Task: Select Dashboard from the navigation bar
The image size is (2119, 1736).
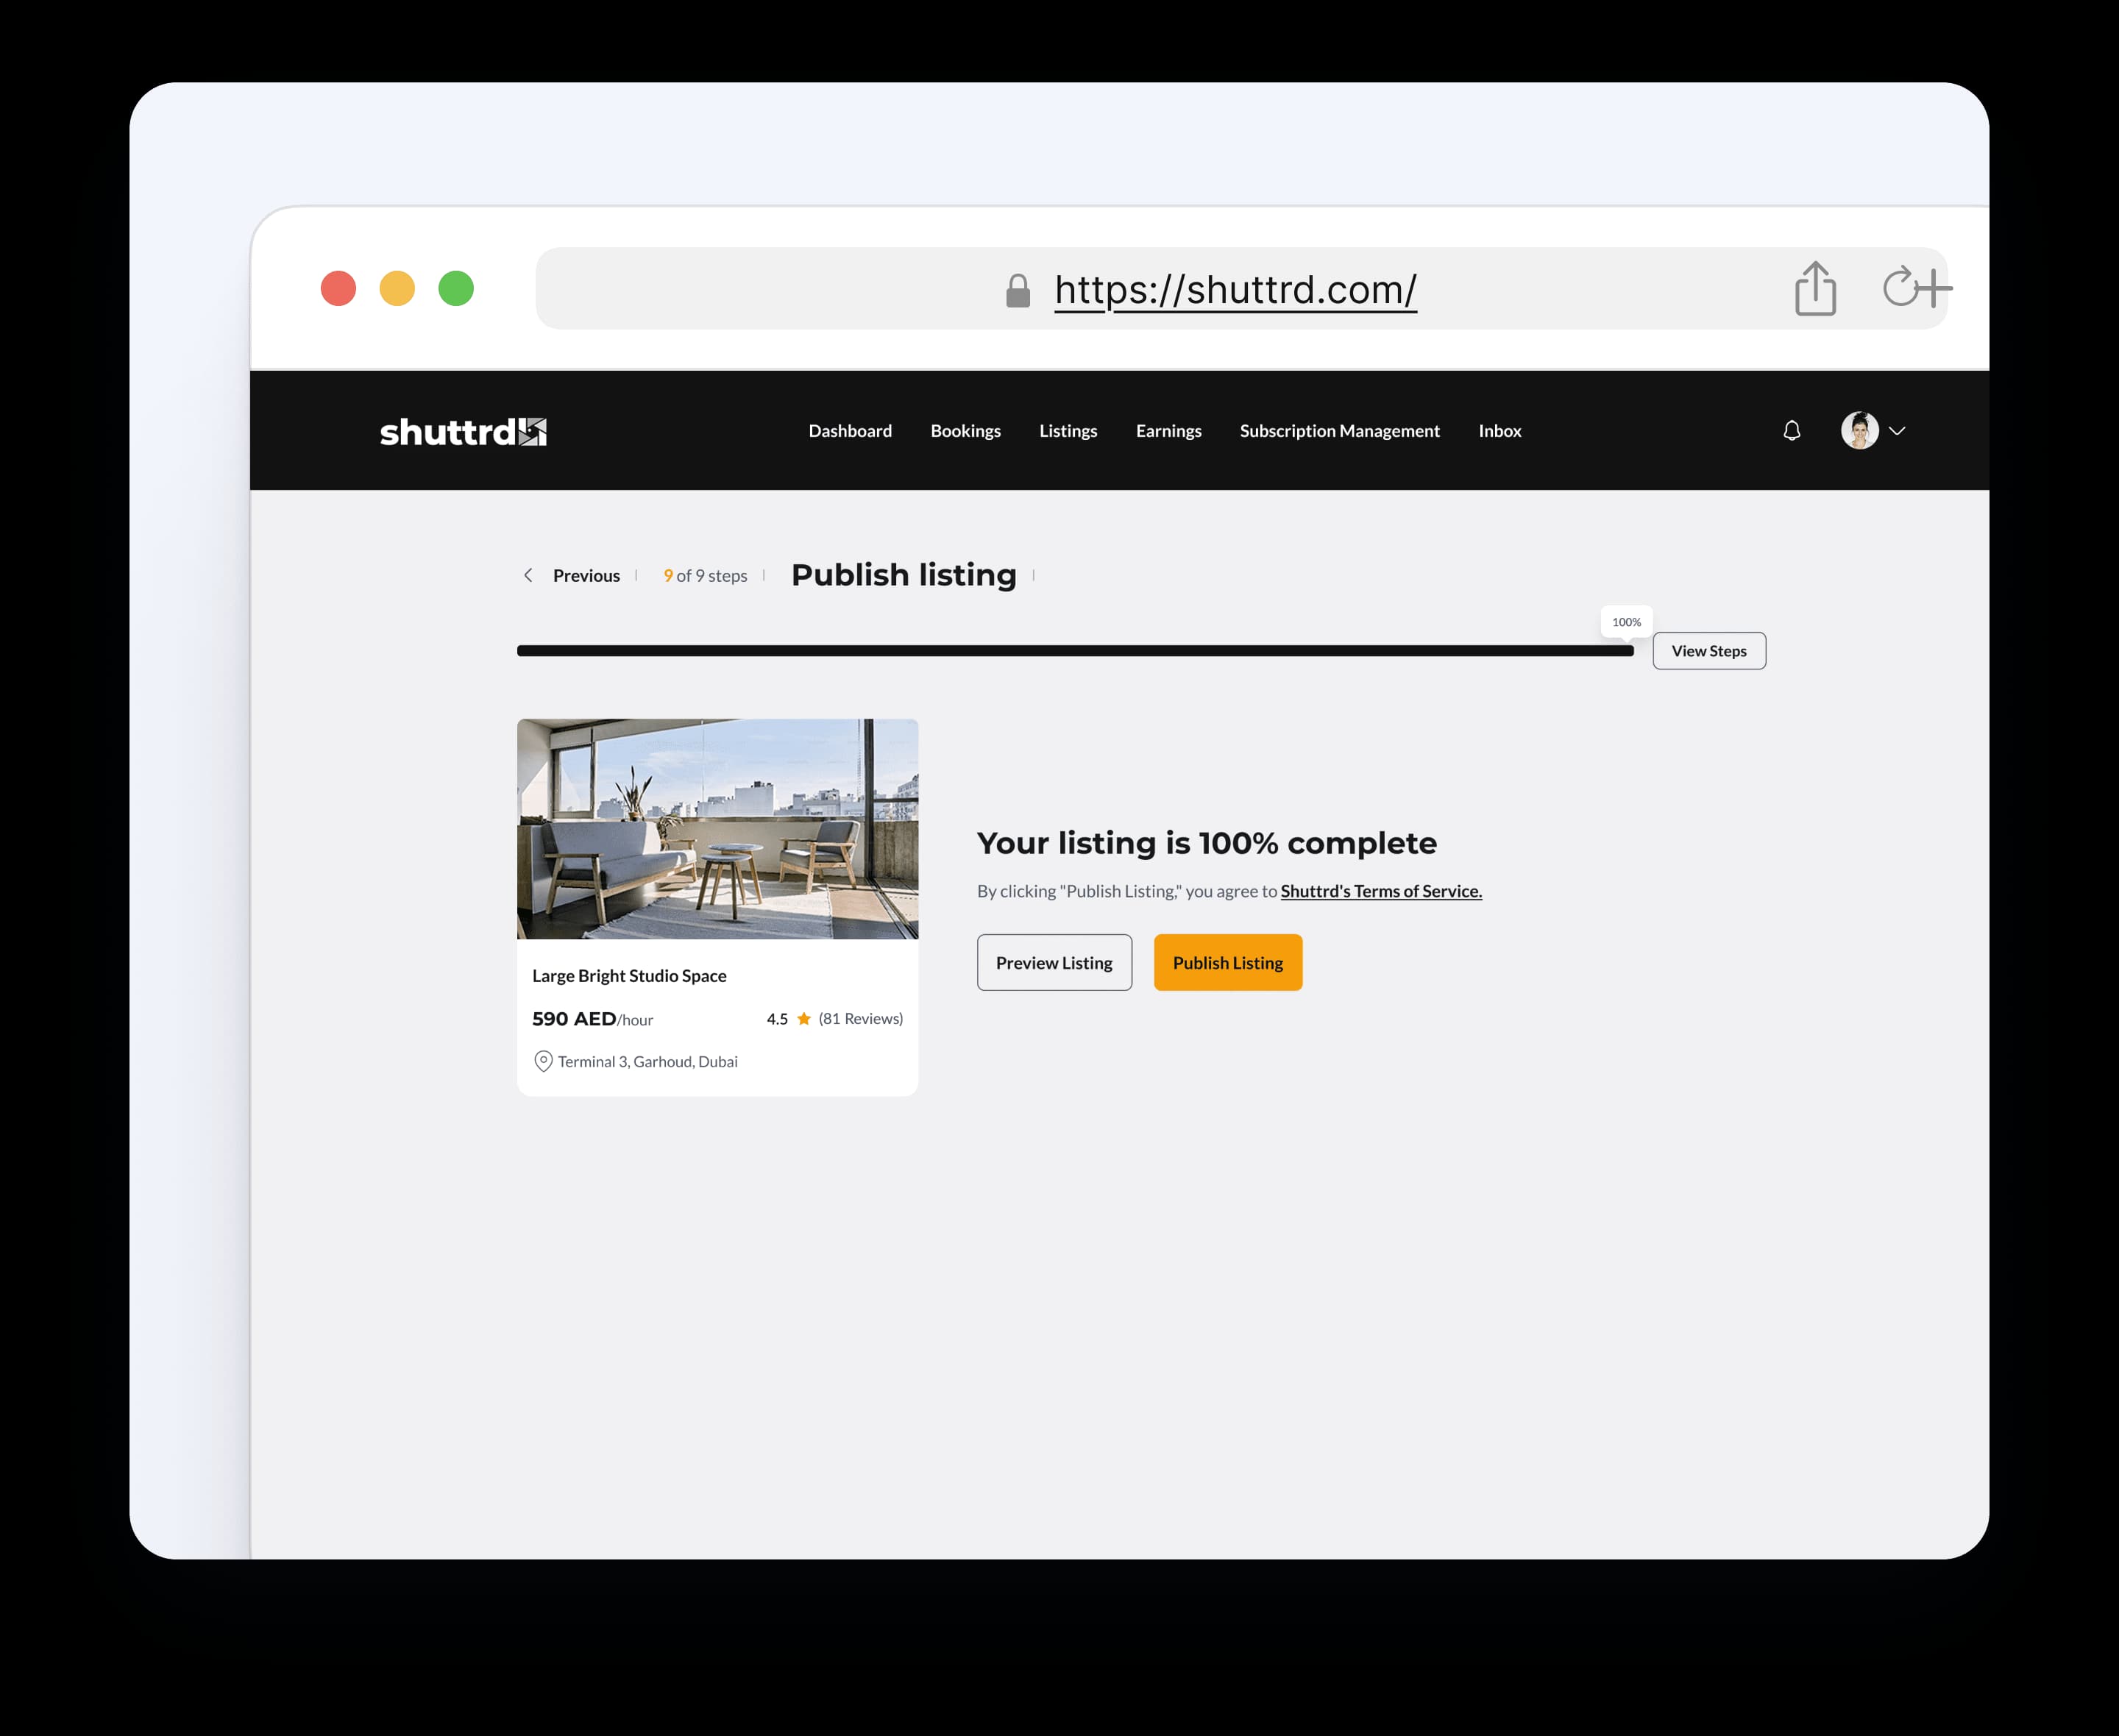Action: [x=850, y=430]
